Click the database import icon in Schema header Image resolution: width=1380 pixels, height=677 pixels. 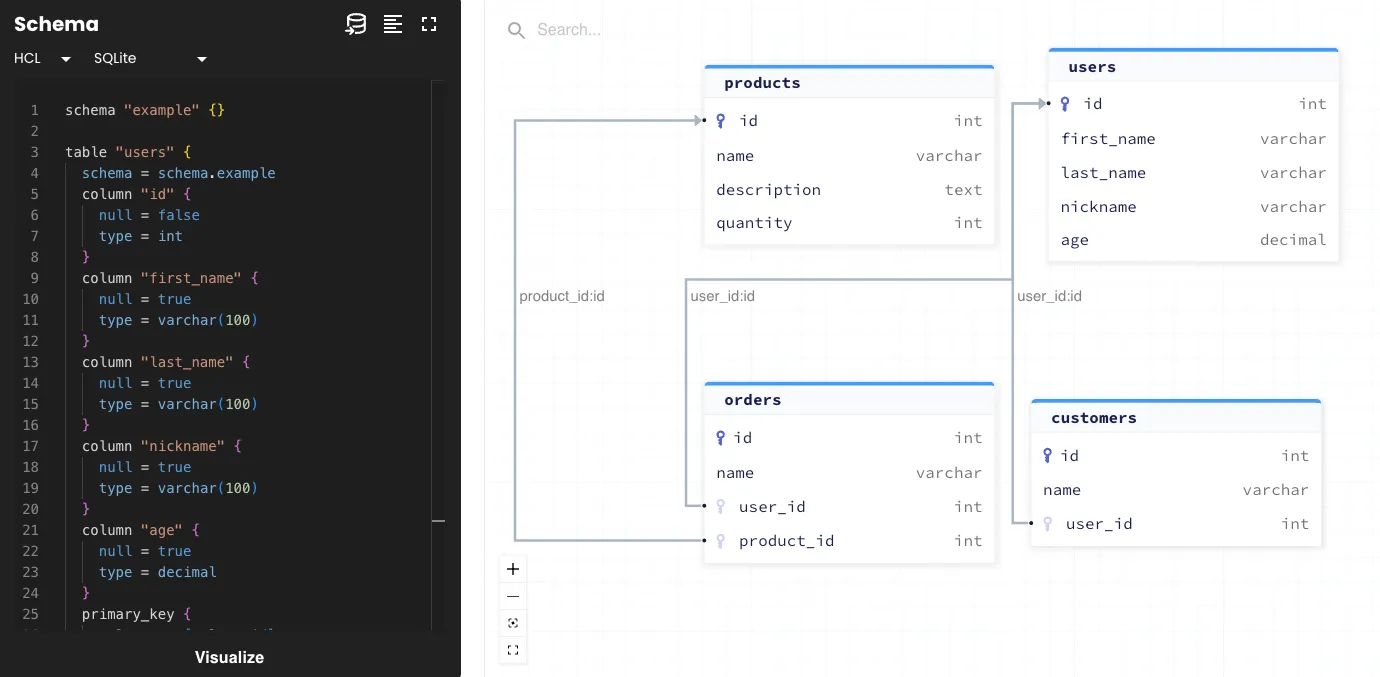(x=356, y=25)
